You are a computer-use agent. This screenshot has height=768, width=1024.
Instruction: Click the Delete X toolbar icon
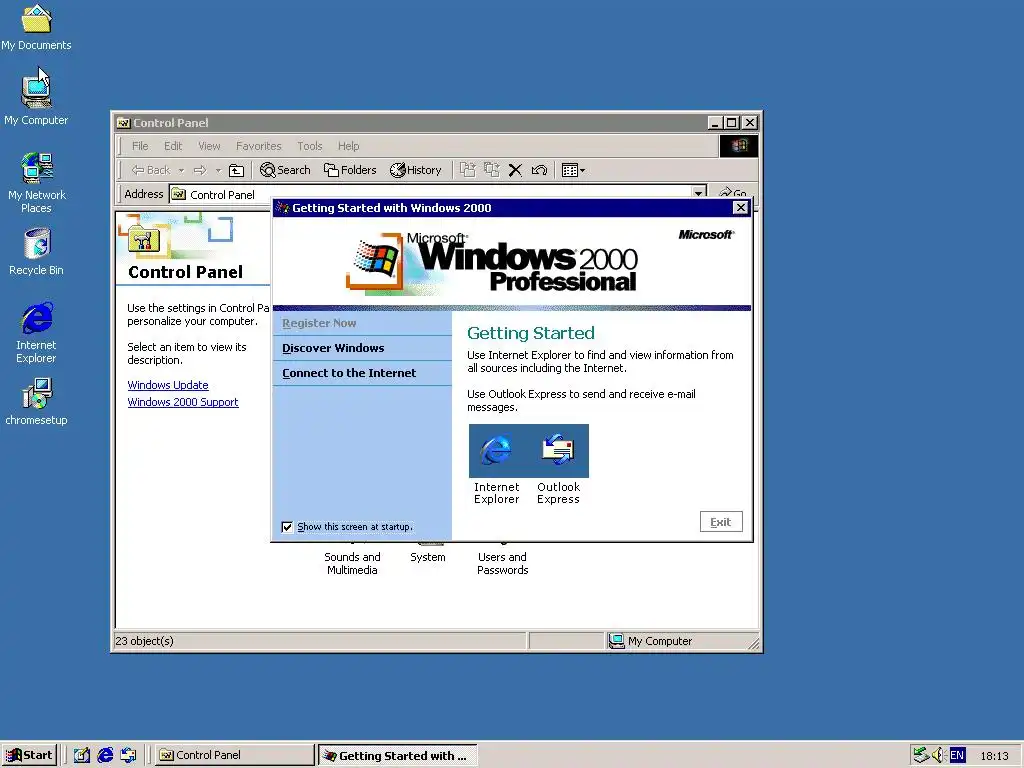515,170
